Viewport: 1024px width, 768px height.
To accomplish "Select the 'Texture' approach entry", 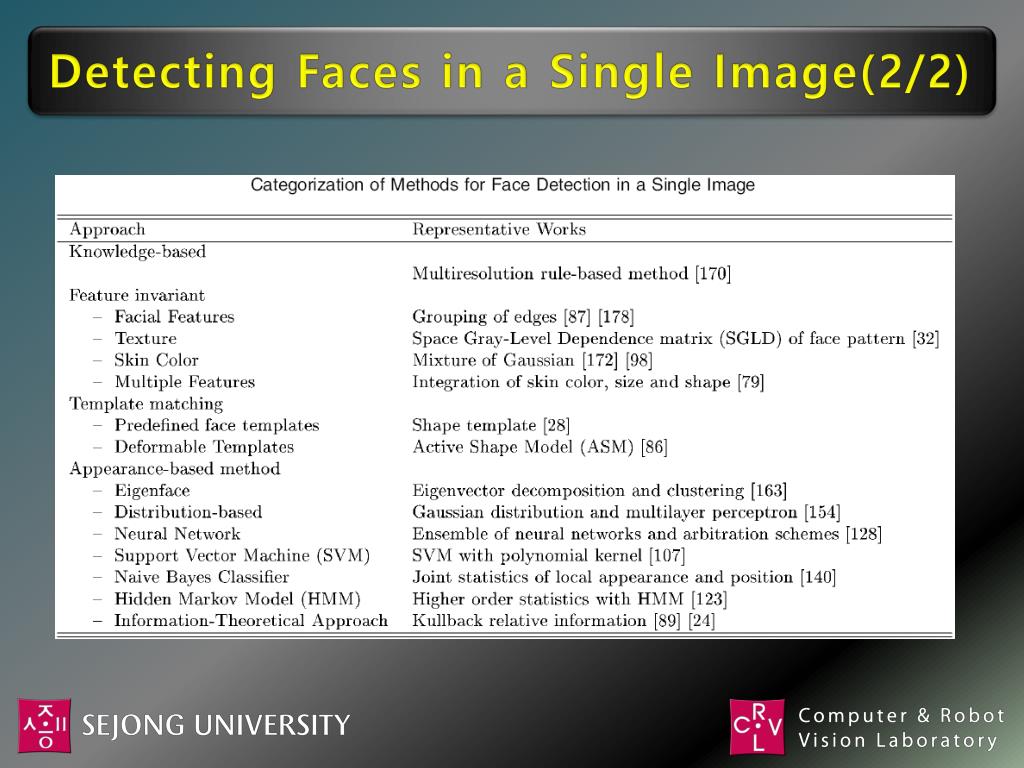I will tap(146, 338).
